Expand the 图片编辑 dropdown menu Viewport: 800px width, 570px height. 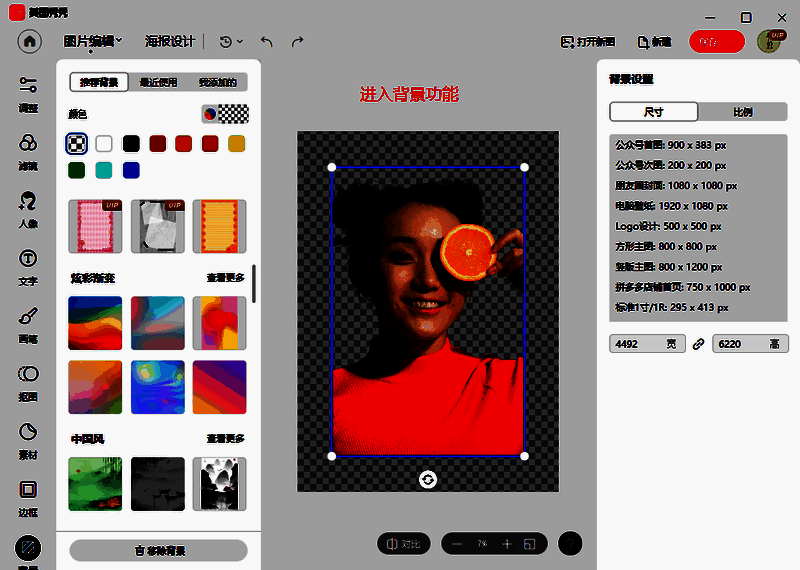(92, 41)
